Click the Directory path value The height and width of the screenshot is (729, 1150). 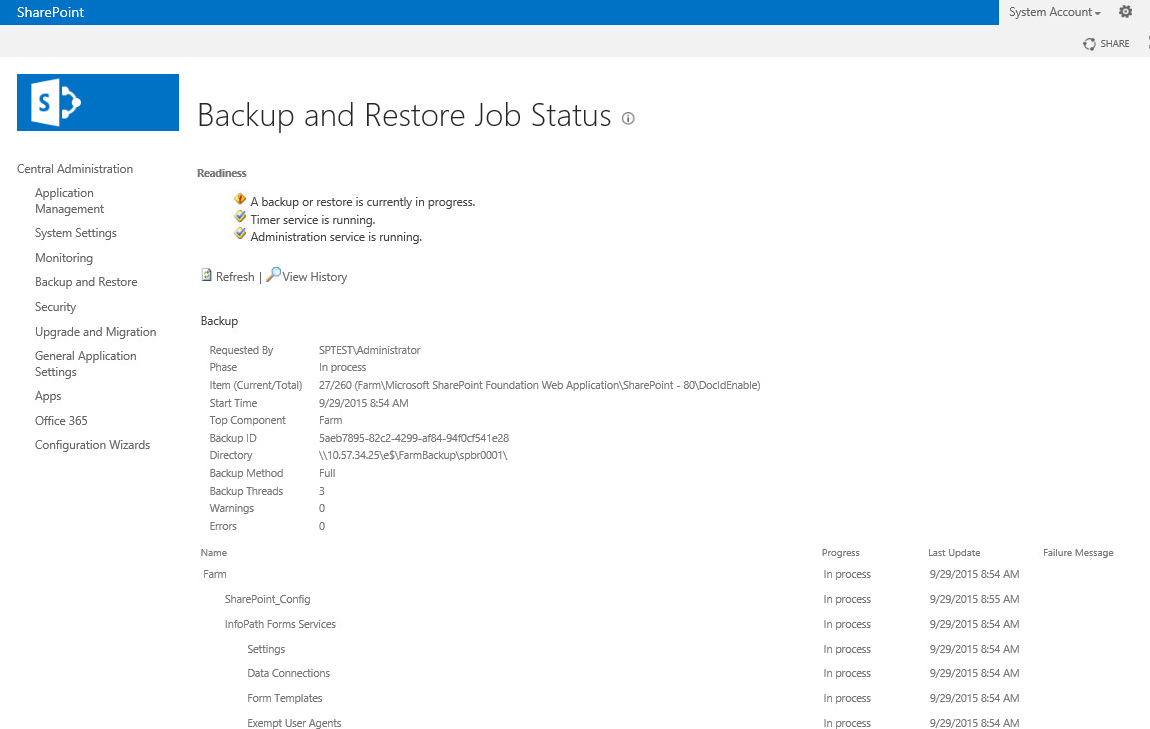(x=413, y=455)
